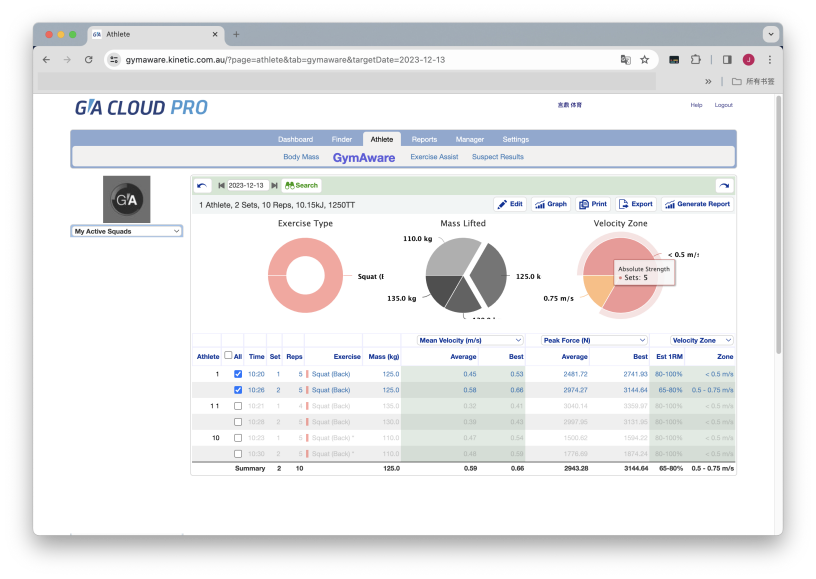Viewport: 816px width, 579px height.
Task: Open the Peak Force (N) dropdown
Action: coord(594,340)
